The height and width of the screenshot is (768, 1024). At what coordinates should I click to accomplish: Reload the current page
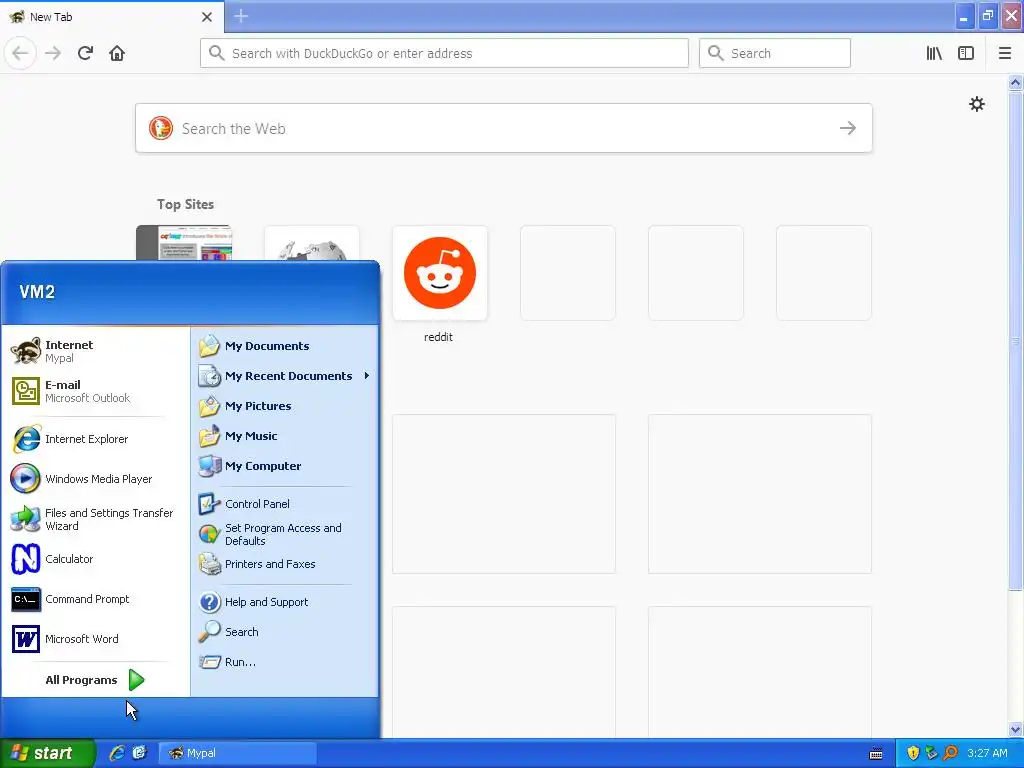pyautogui.click(x=85, y=54)
